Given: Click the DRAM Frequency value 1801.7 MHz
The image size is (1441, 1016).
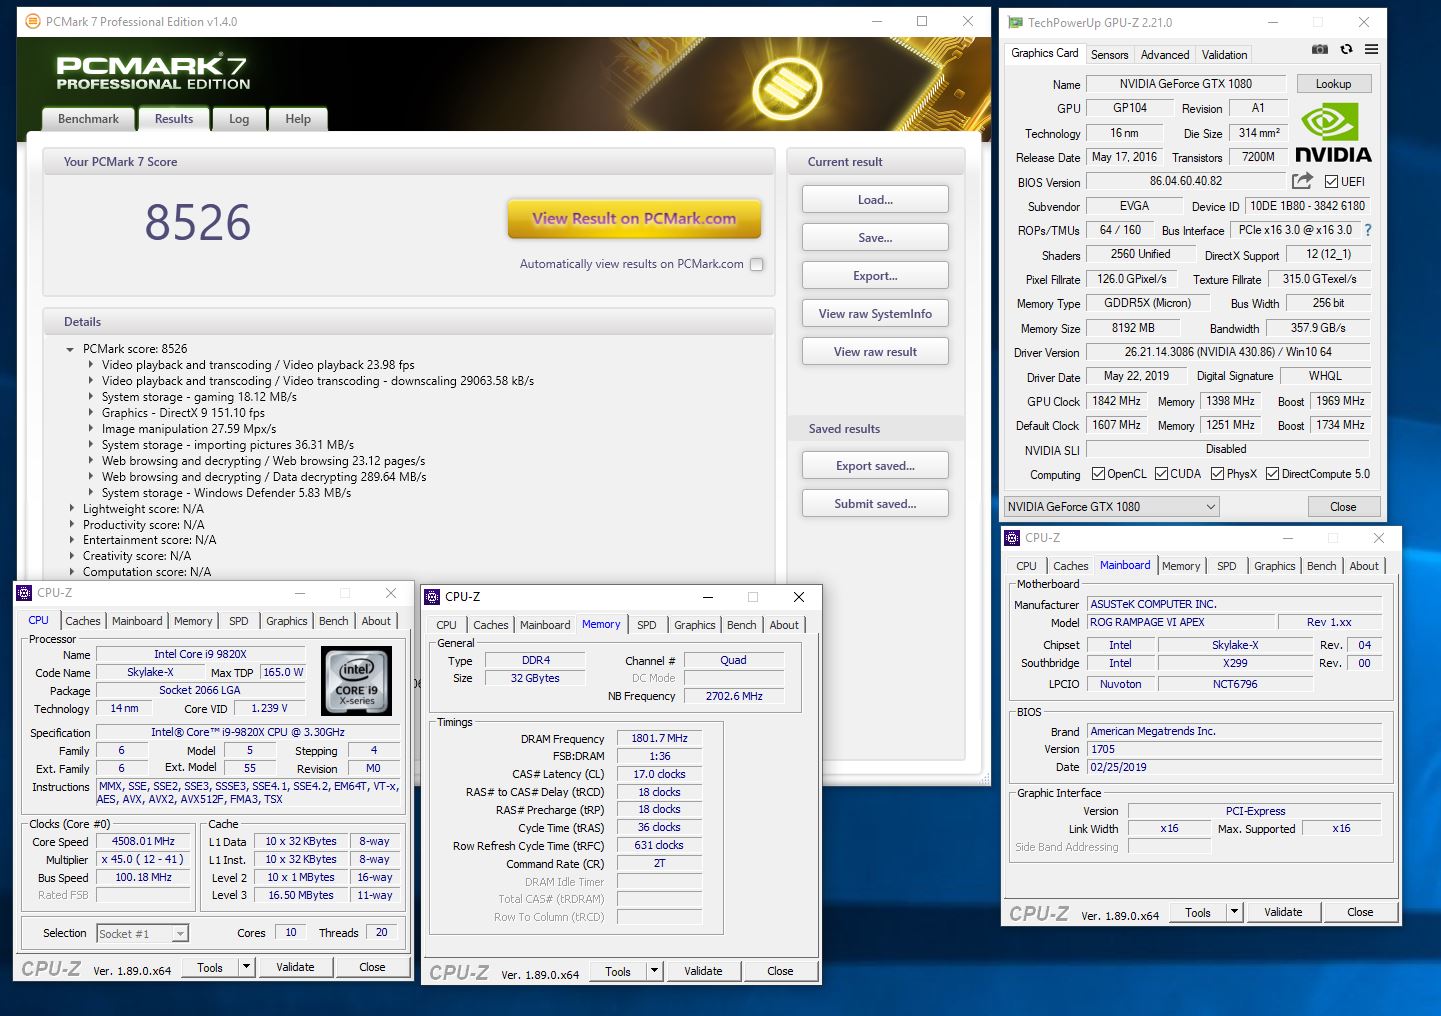Looking at the screenshot, I should click(660, 738).
